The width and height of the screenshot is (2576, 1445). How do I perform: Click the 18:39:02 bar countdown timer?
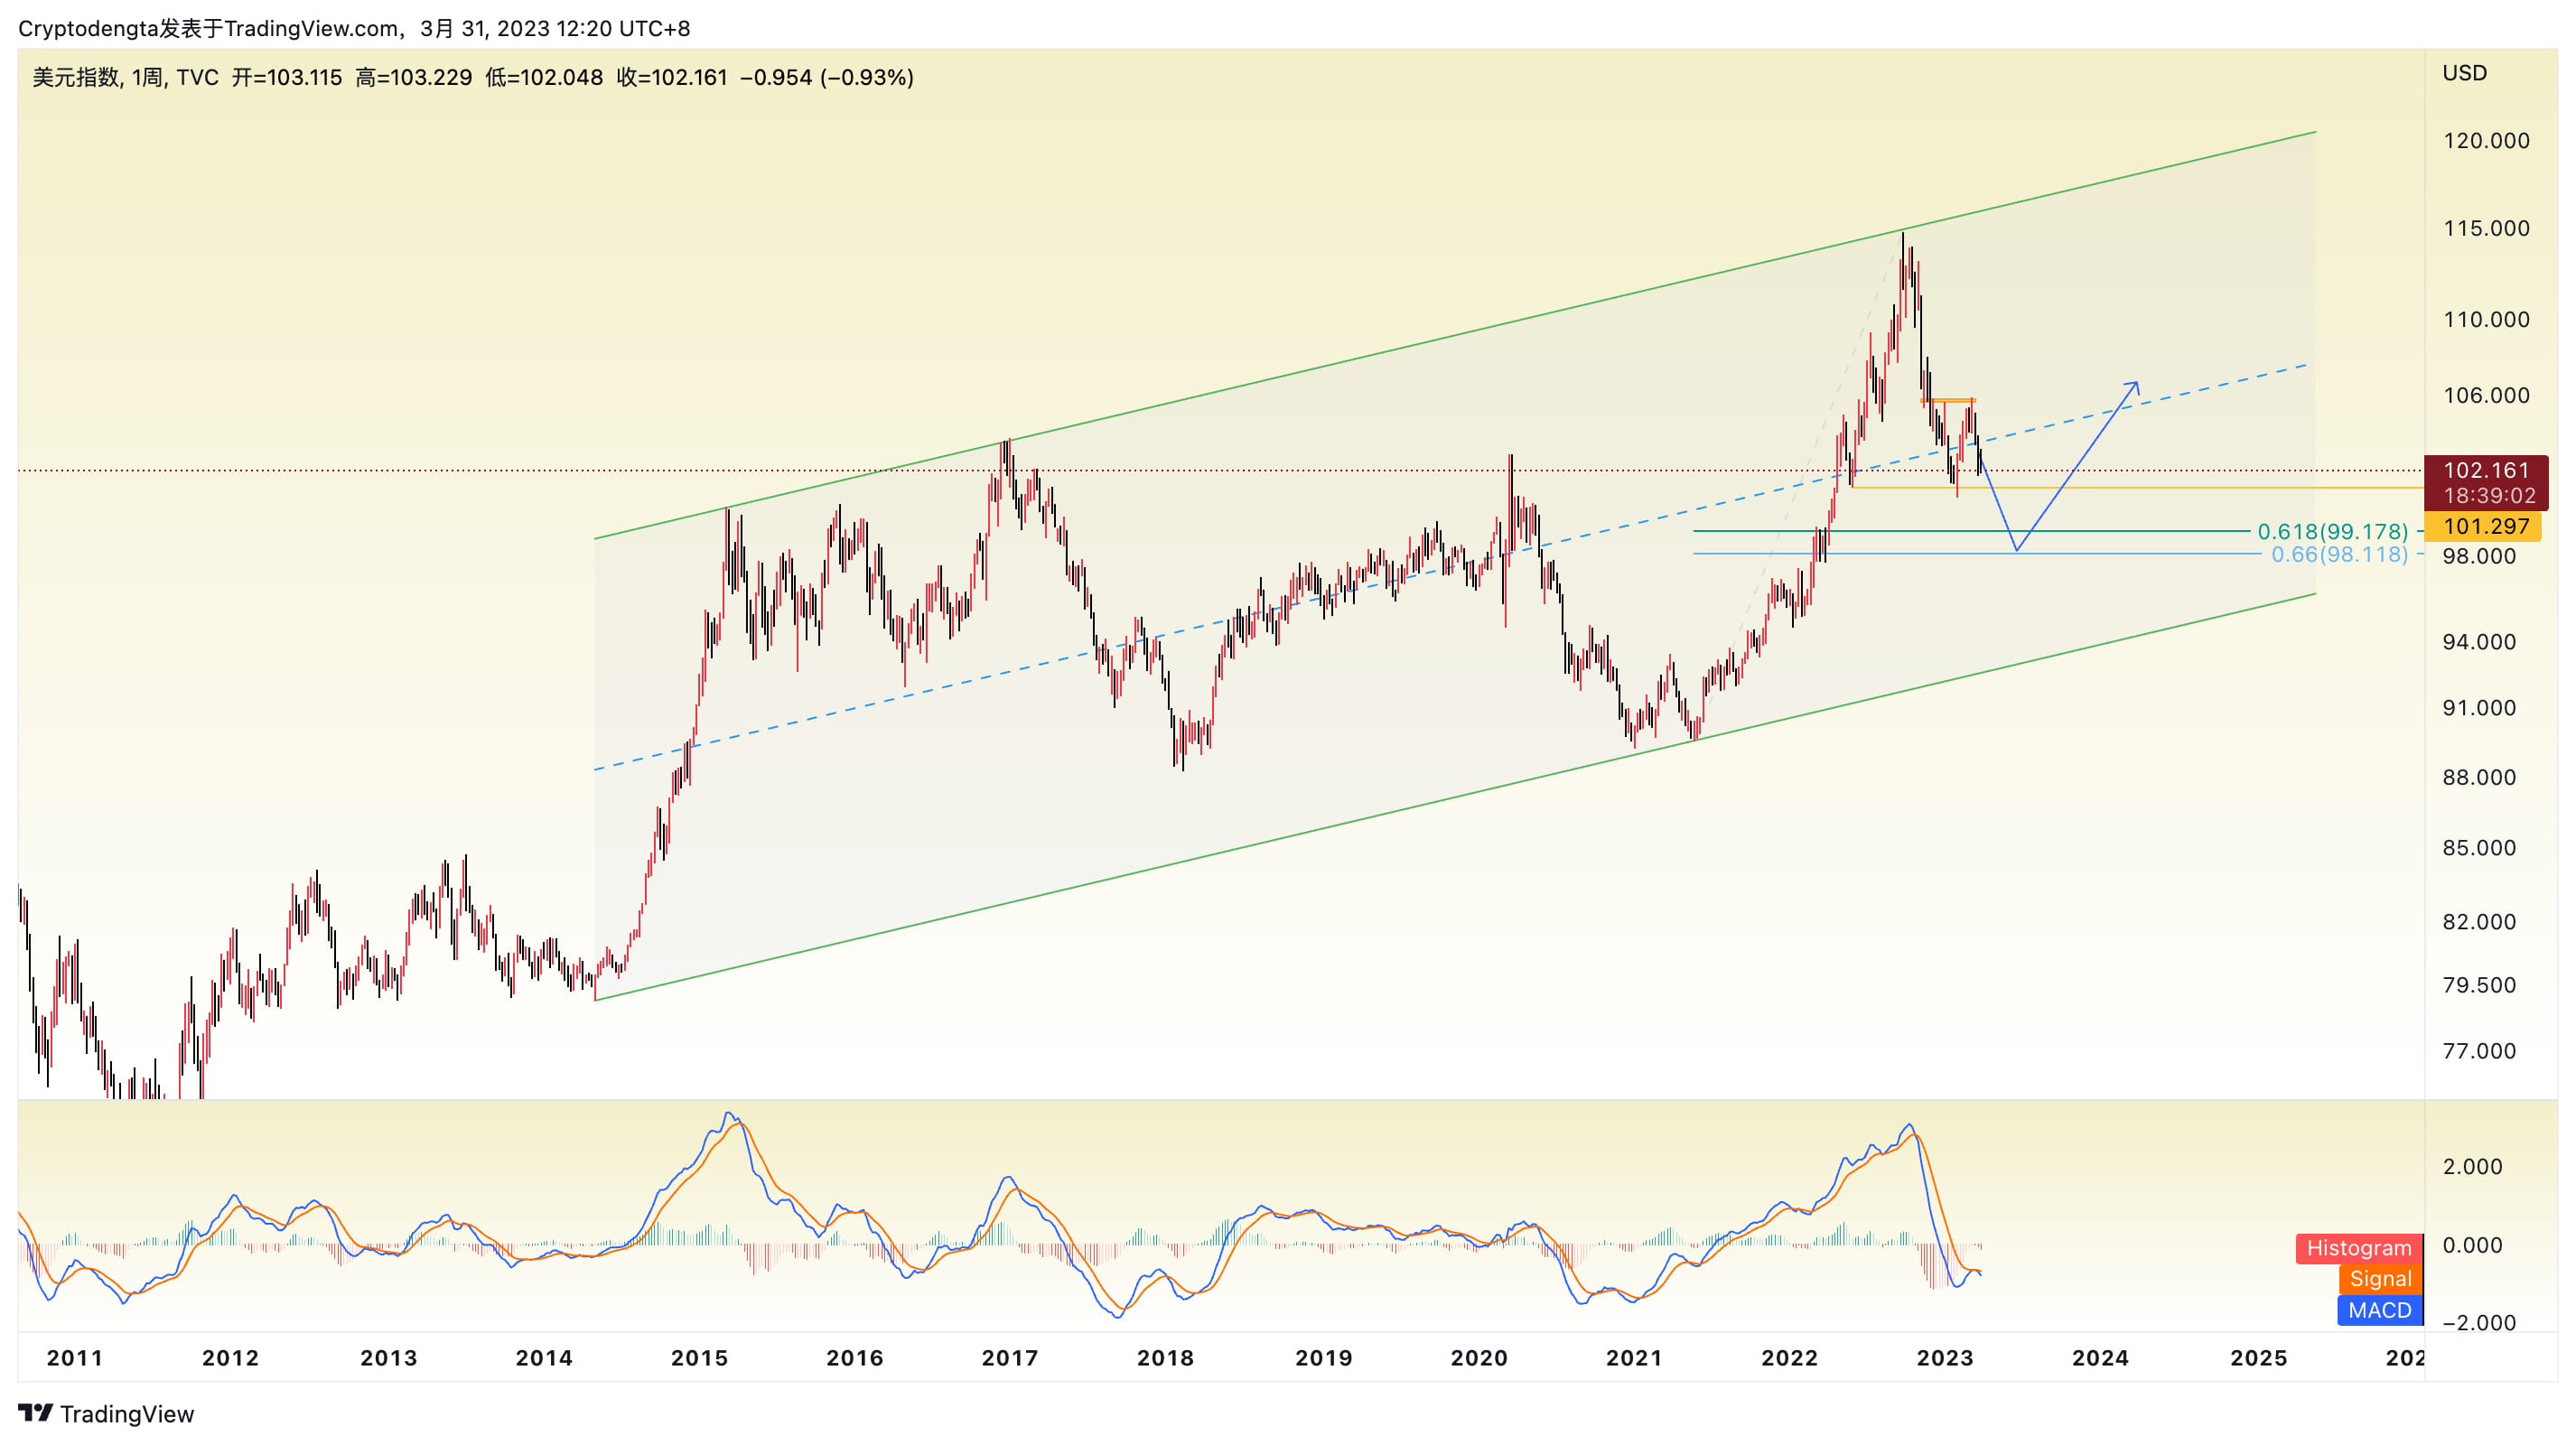2489,496
